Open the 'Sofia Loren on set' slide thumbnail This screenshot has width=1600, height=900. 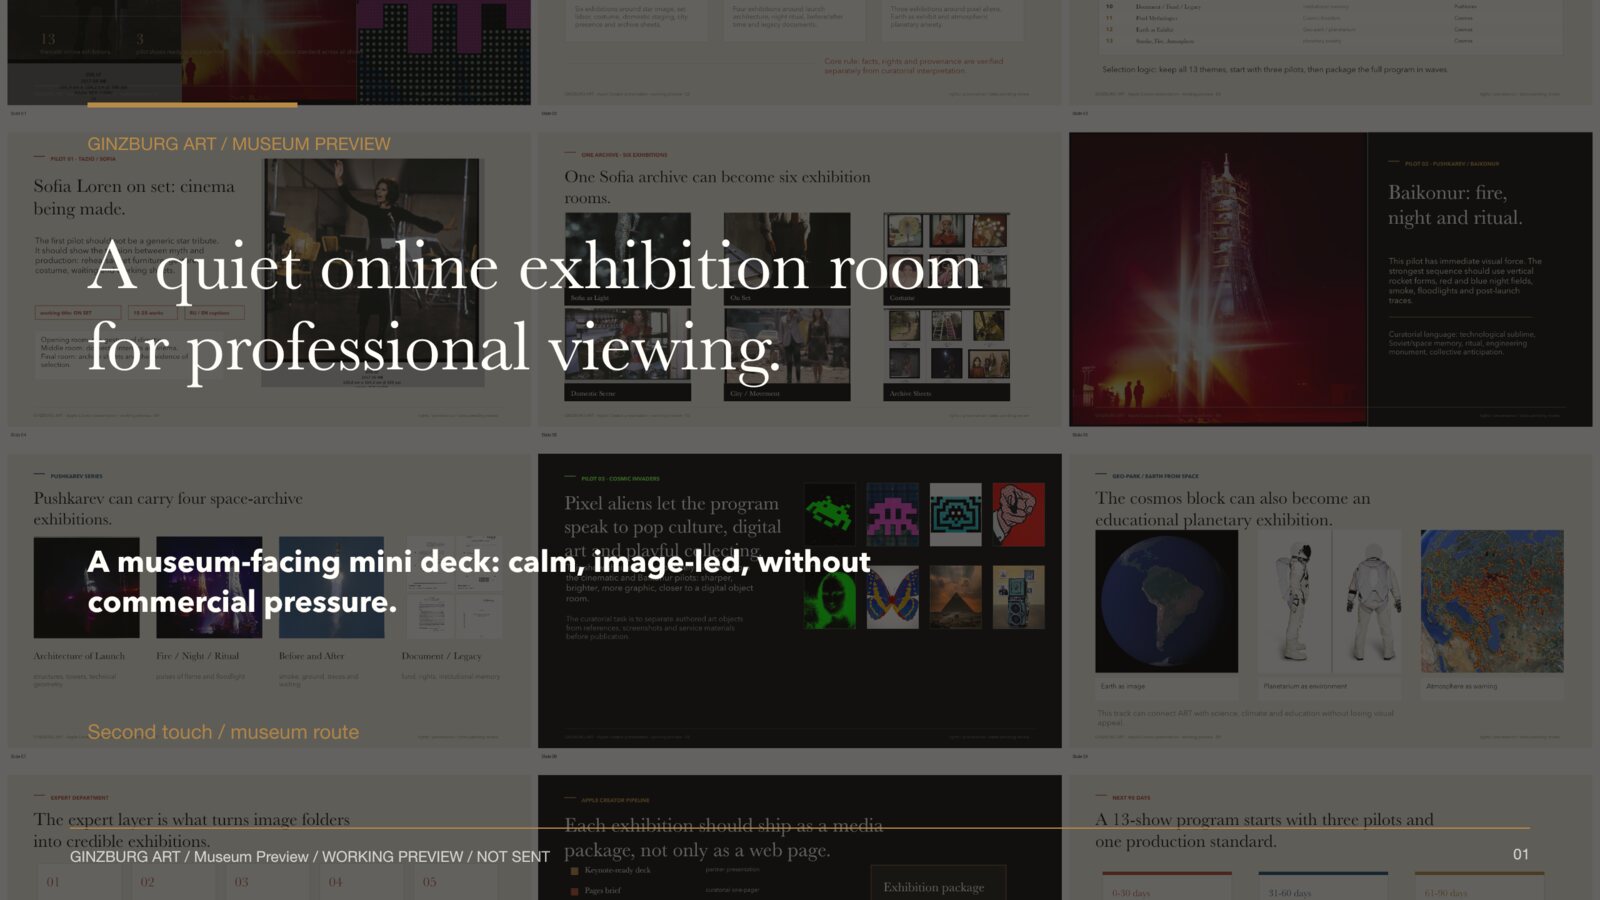click(x=270, y=280)
